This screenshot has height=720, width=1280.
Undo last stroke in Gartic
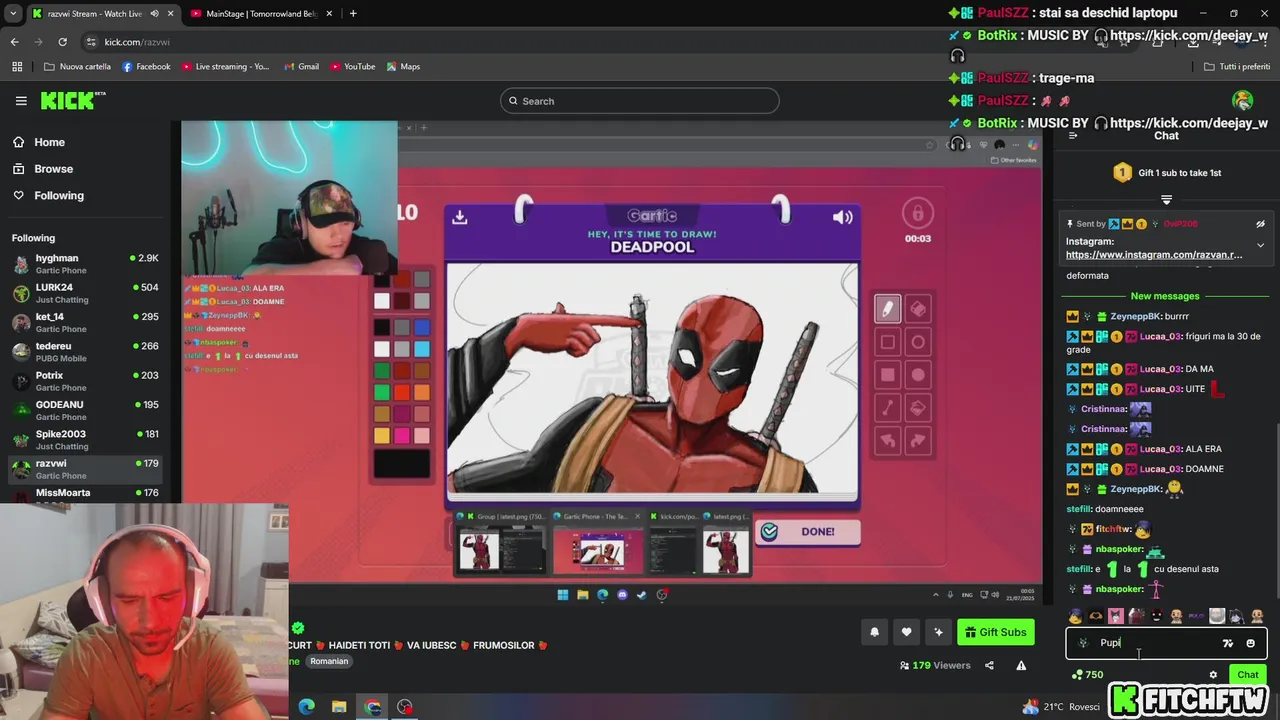(x=887, y=440)
